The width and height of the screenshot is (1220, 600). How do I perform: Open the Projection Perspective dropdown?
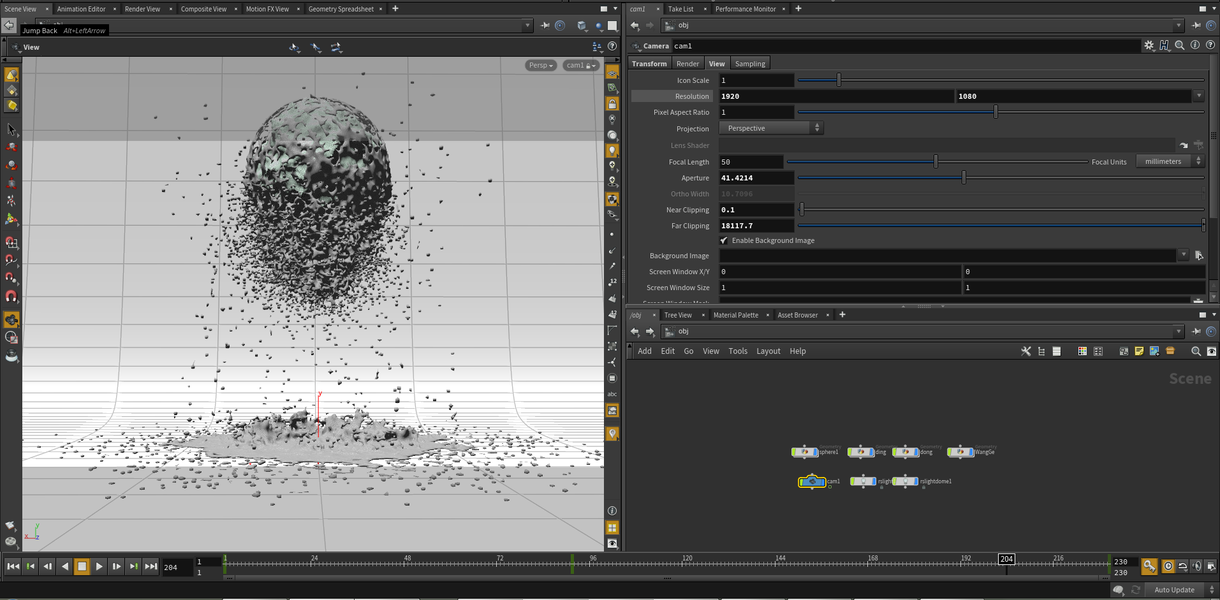770,129
